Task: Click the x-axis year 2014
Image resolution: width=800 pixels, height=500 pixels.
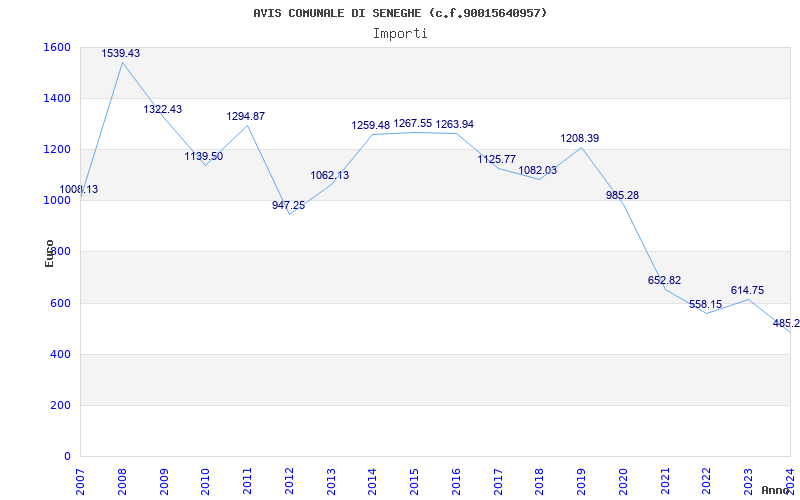Action: coord(373,482)
